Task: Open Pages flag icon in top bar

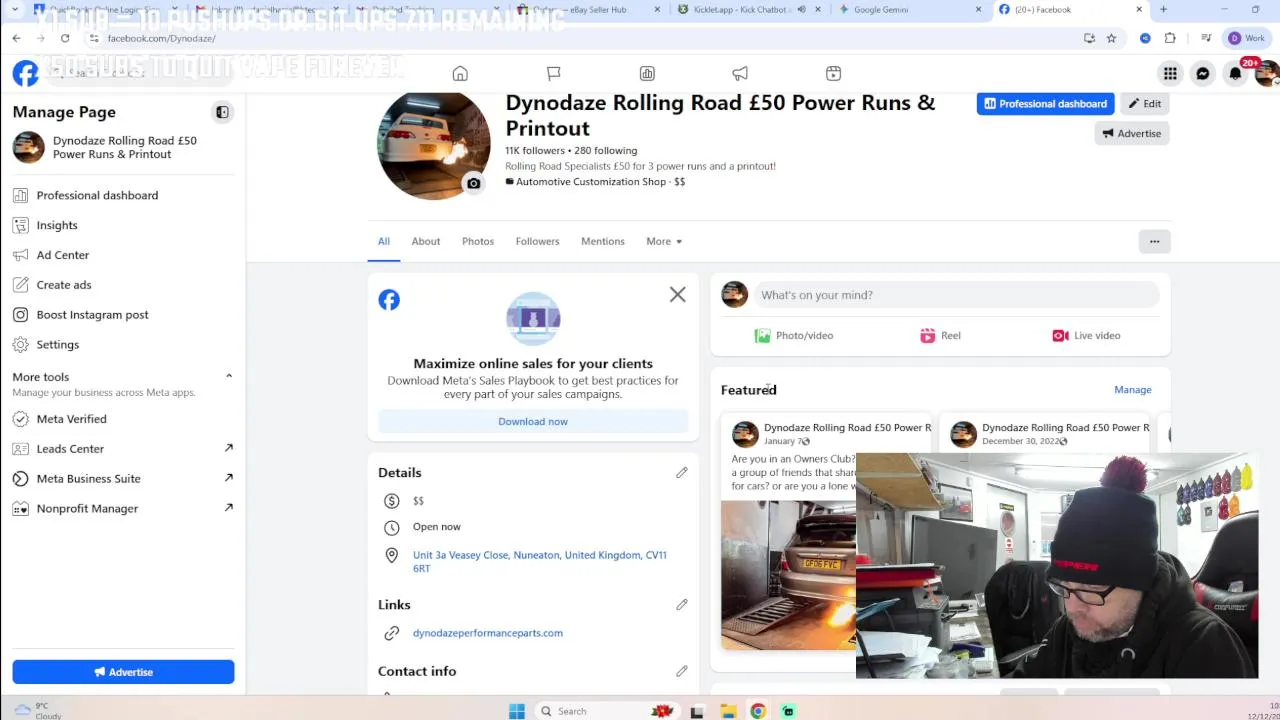Action: pyautogui.click(x=553, y=73)
